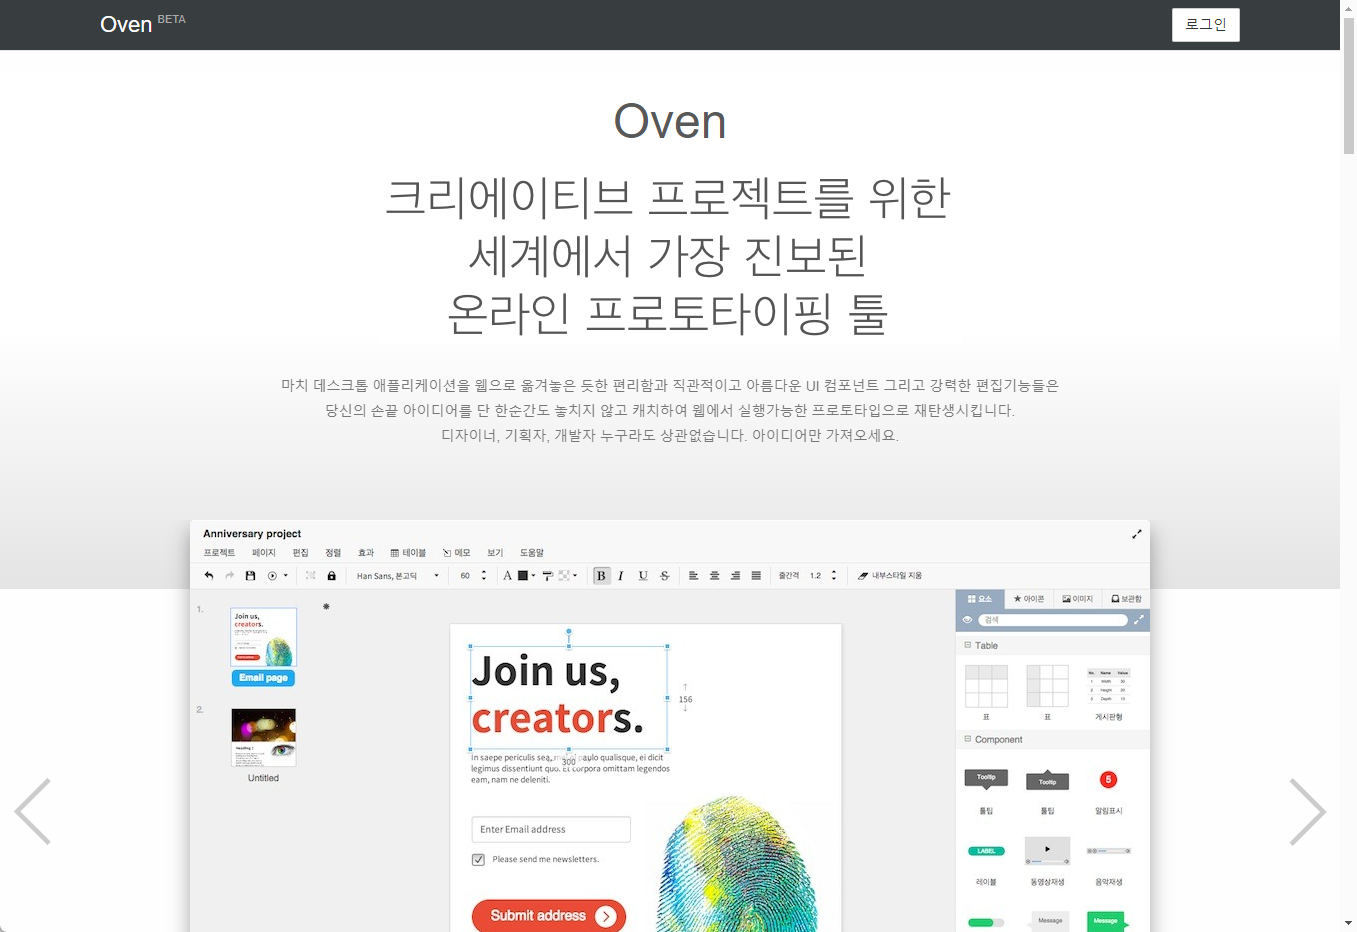
Task: Collapse the Component section in panel
Action: point(968,739)
